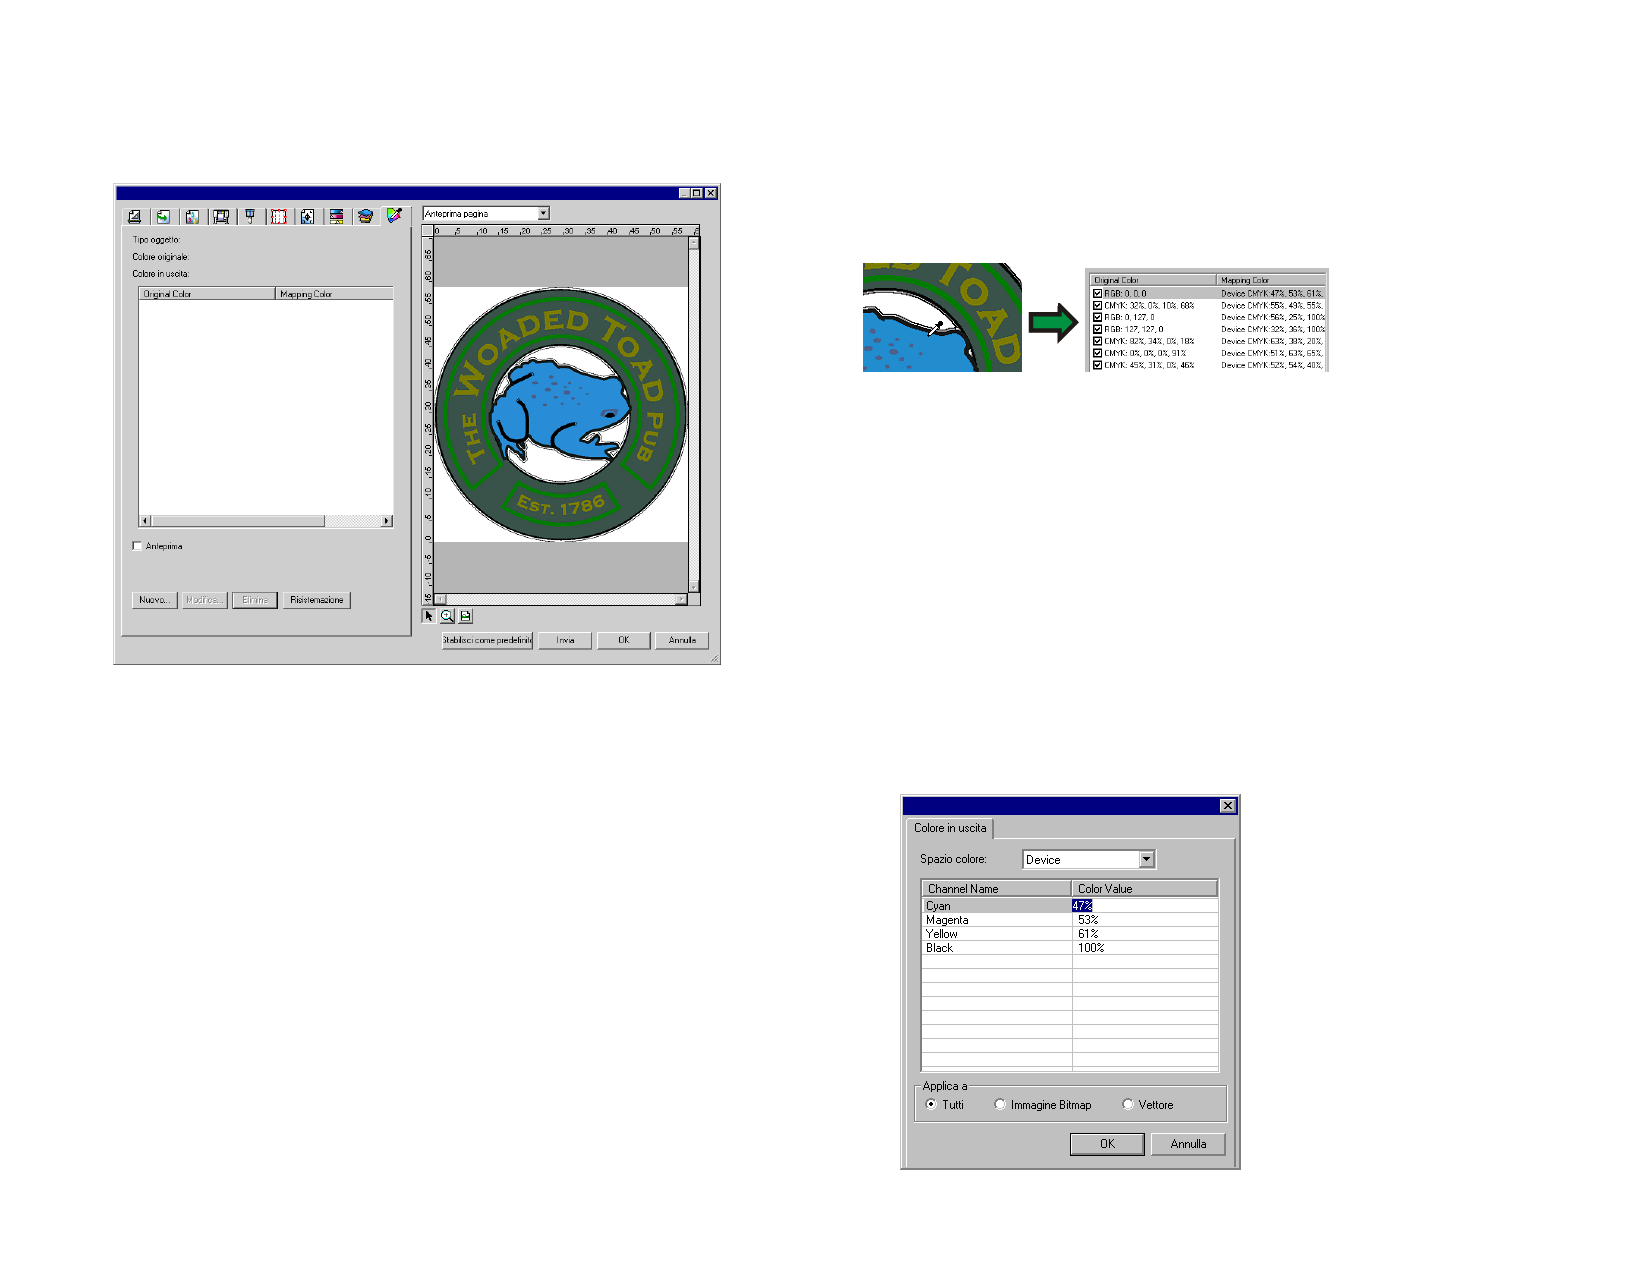Viewport: 1650px width, 1275px height.
Task: Uncheck the RGB: 0, 127, 0 color row
Action: click(x=1097, y=317)
